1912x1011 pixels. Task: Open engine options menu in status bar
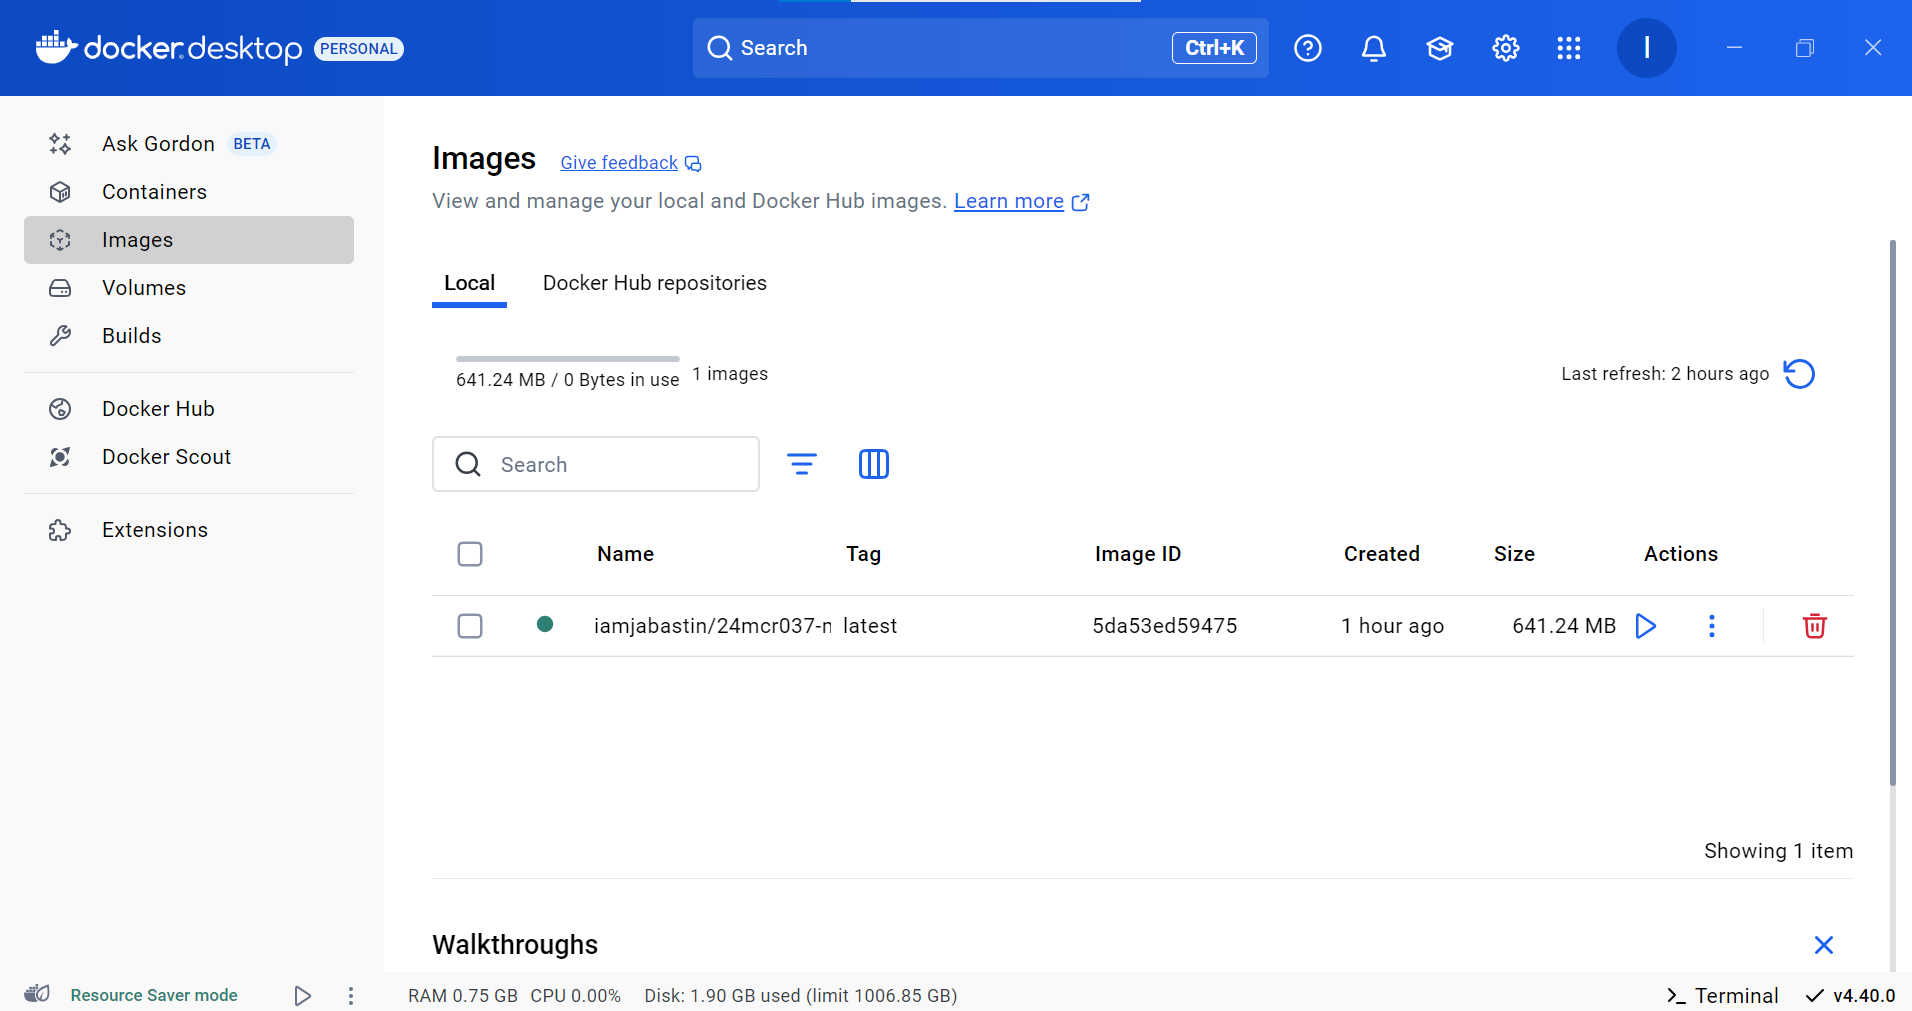350,996
